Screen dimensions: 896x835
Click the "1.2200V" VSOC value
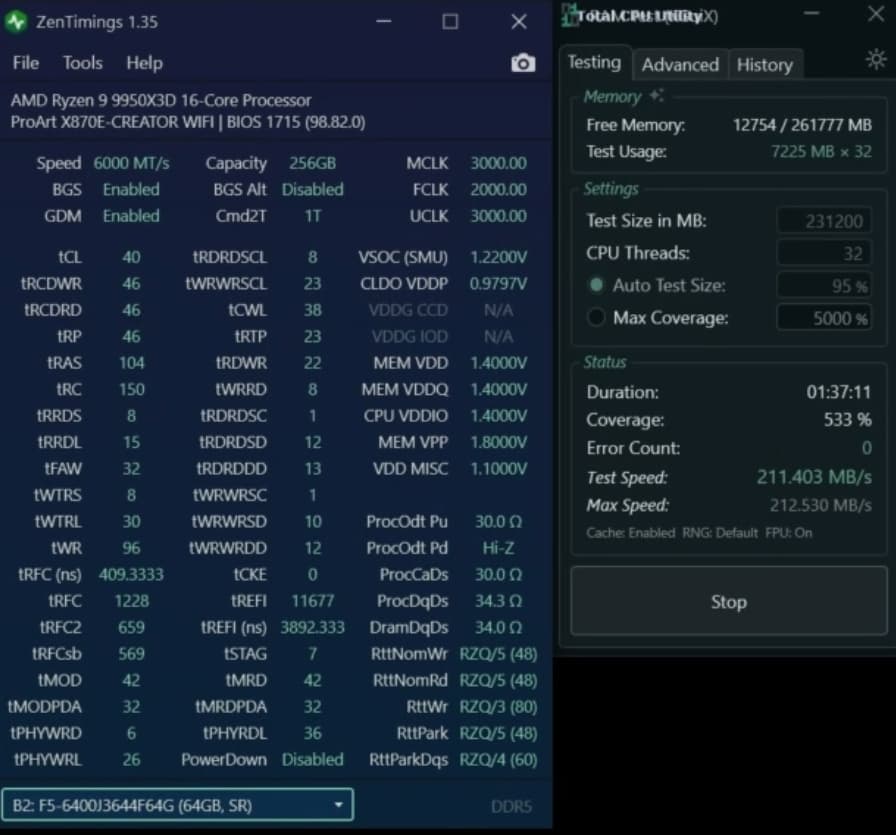498,257
